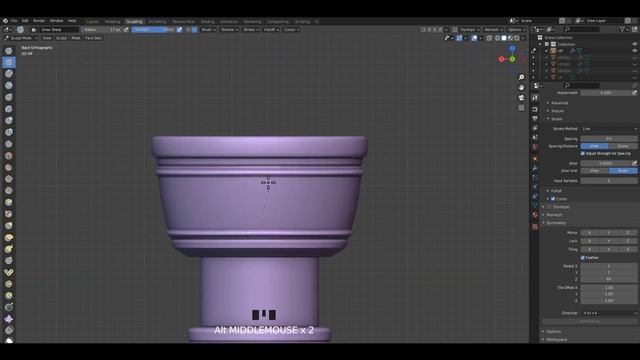The image size is (640, 360).
Task: Select the Crease brush tool
Action: 9,144
